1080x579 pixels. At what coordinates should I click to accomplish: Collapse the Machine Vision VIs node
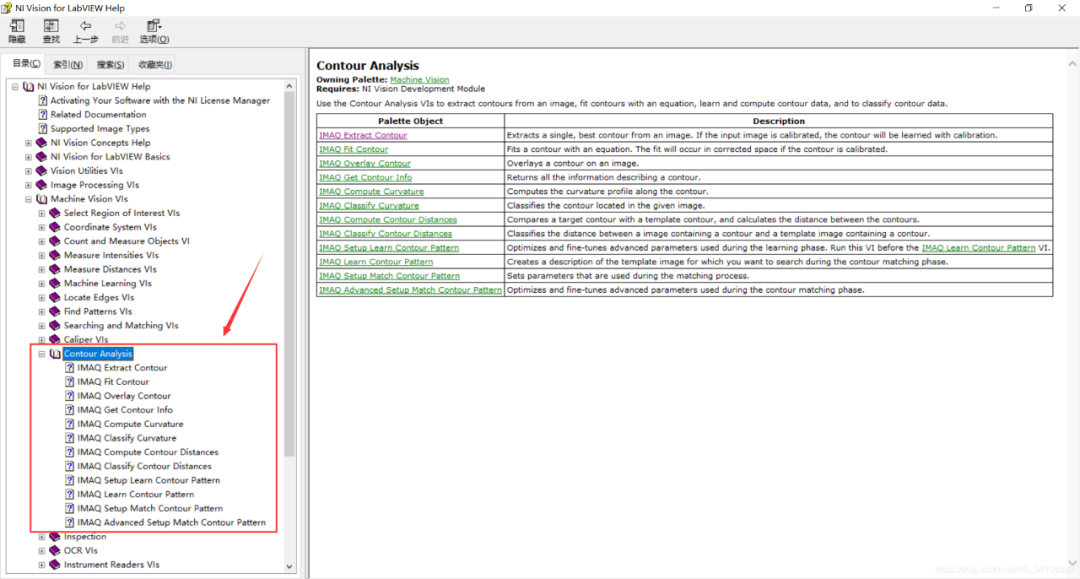(28, 199)
